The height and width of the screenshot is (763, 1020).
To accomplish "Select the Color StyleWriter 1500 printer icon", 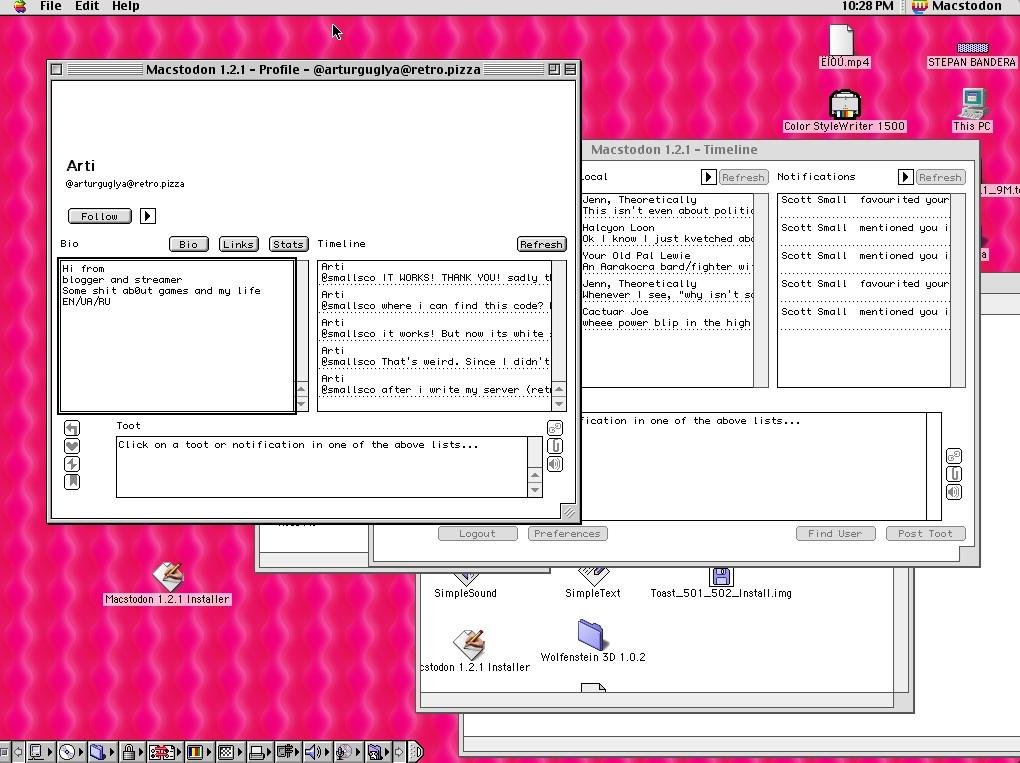I will pos(844,111).
